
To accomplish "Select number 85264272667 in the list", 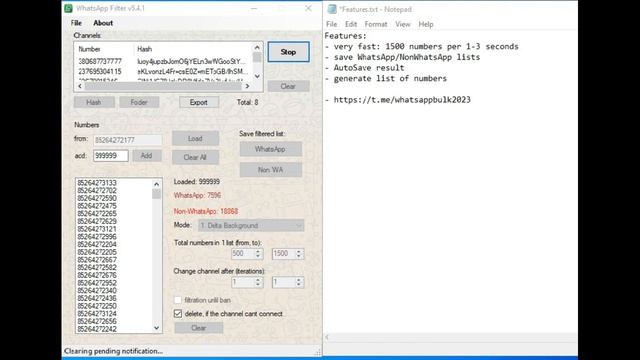I will [97, 260].
